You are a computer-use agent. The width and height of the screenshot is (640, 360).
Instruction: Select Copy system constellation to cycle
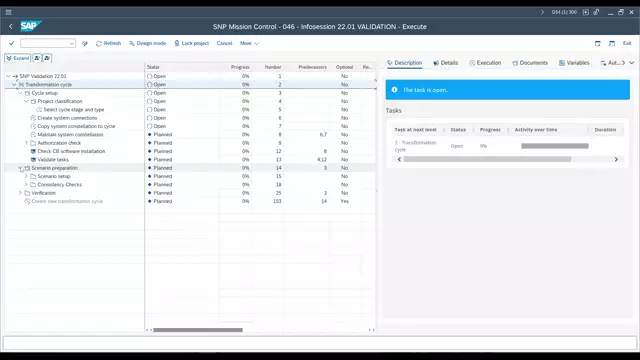(76, 126)
